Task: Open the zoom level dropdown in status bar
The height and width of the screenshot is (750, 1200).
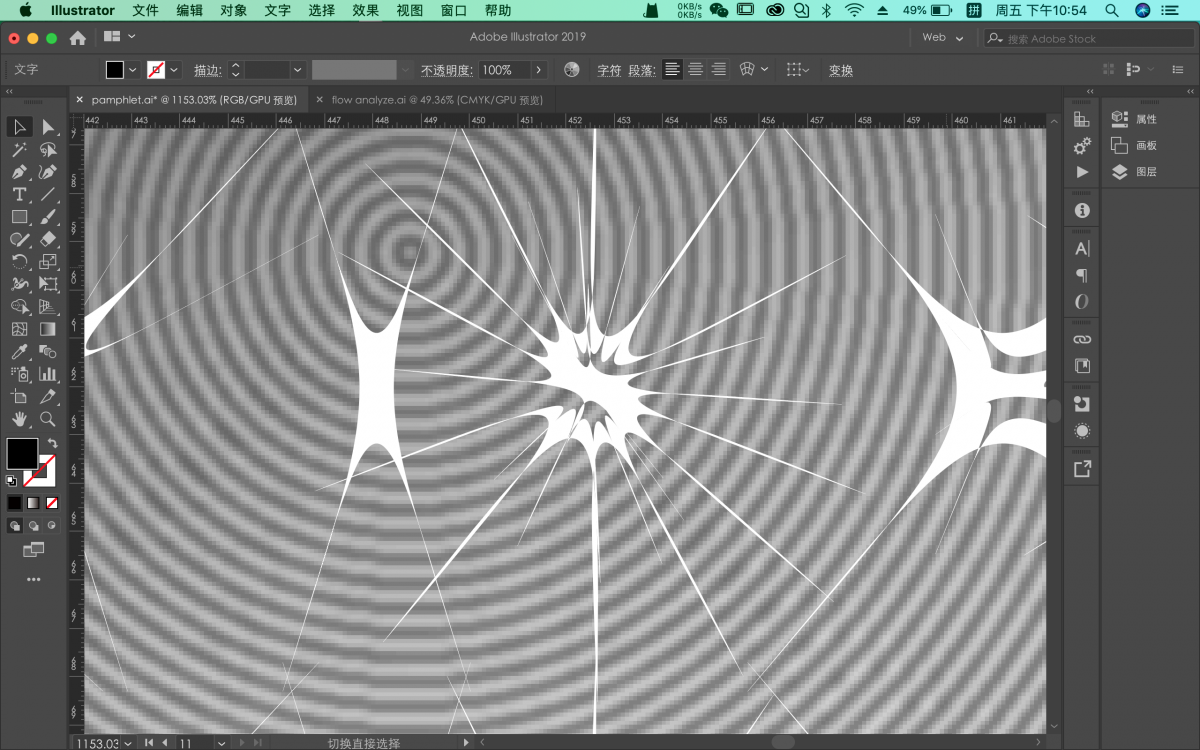Action: 128,743
